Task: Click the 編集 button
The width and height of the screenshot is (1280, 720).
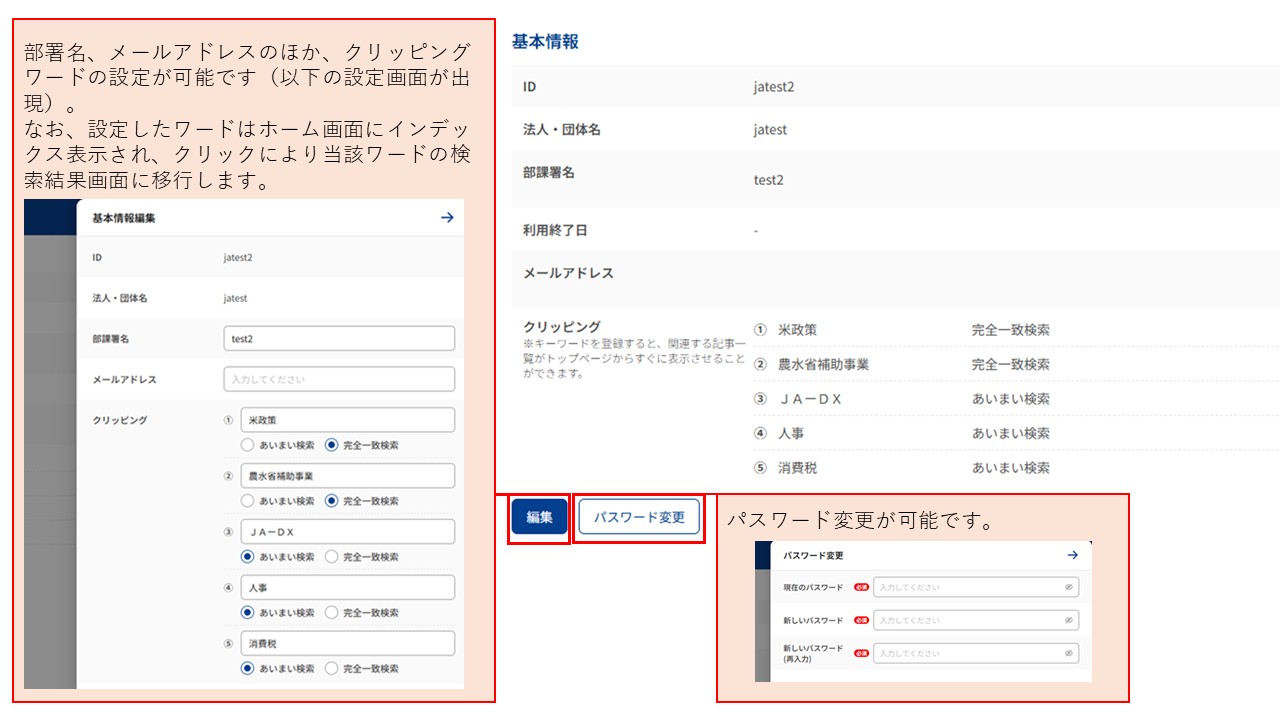Action: click(x=539, y=517)
